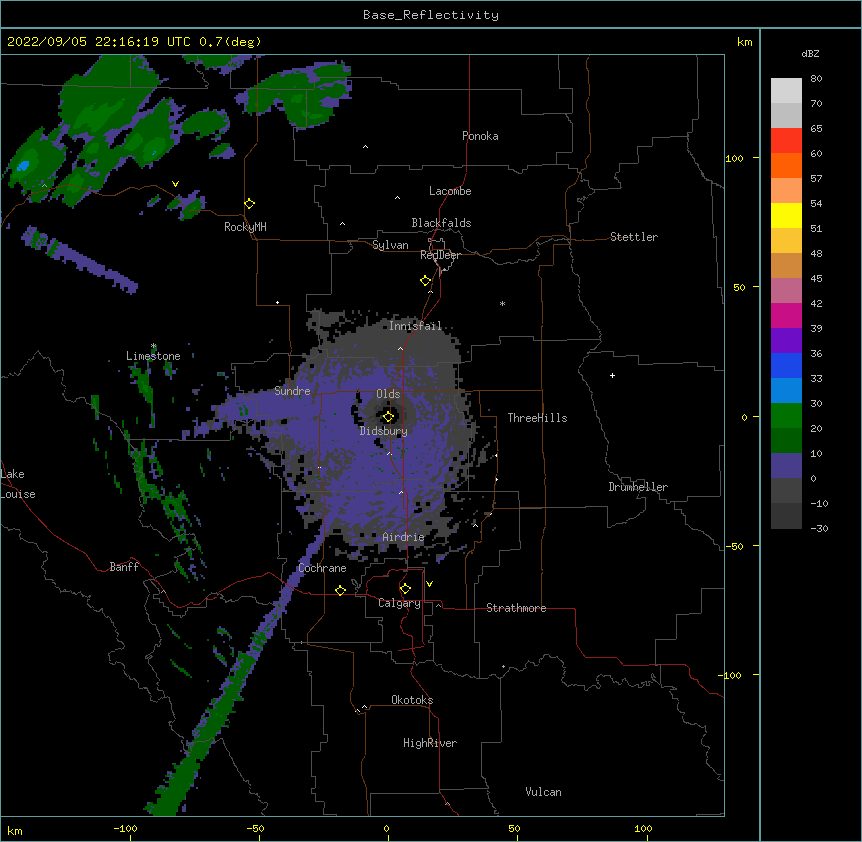Click the white plus marker west of Drumheller
This screenshot has height=842, width=862.
click(x=612, y=375)
